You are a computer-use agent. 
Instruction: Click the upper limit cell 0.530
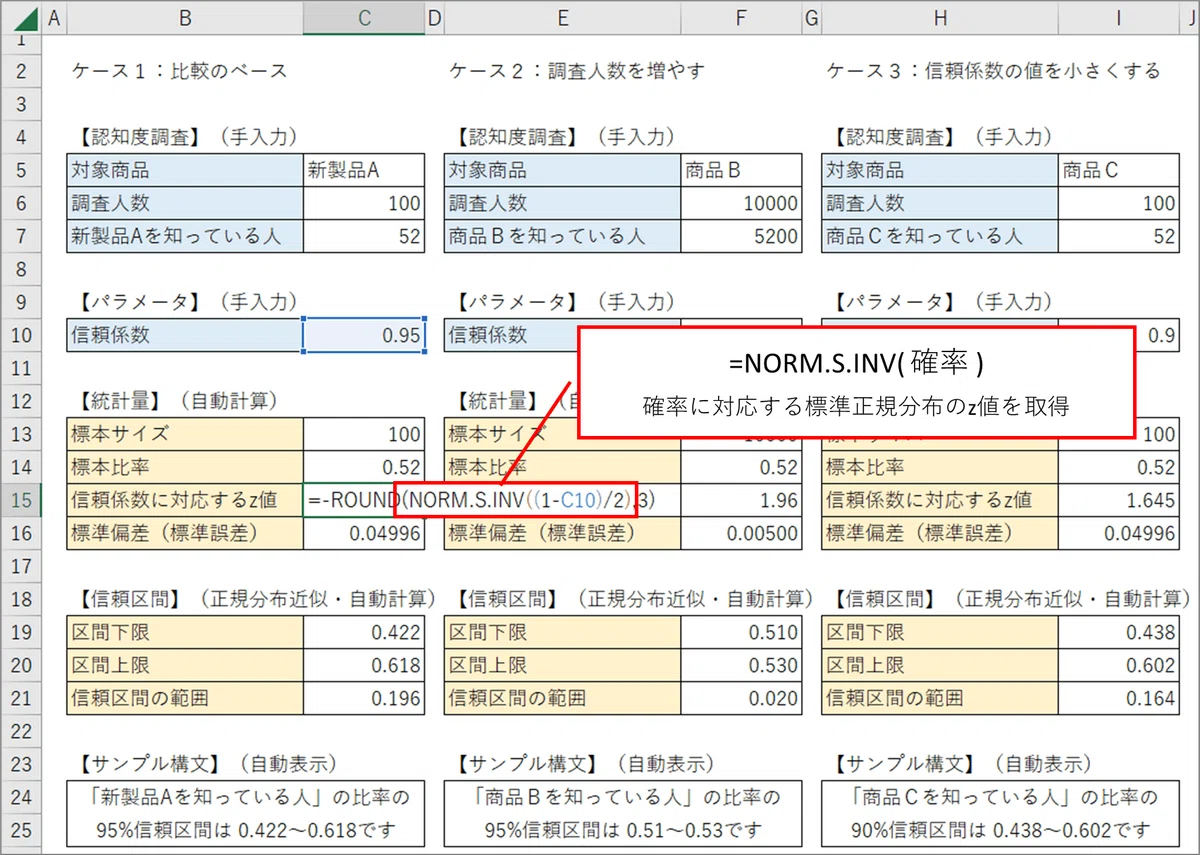click(741, 665)
